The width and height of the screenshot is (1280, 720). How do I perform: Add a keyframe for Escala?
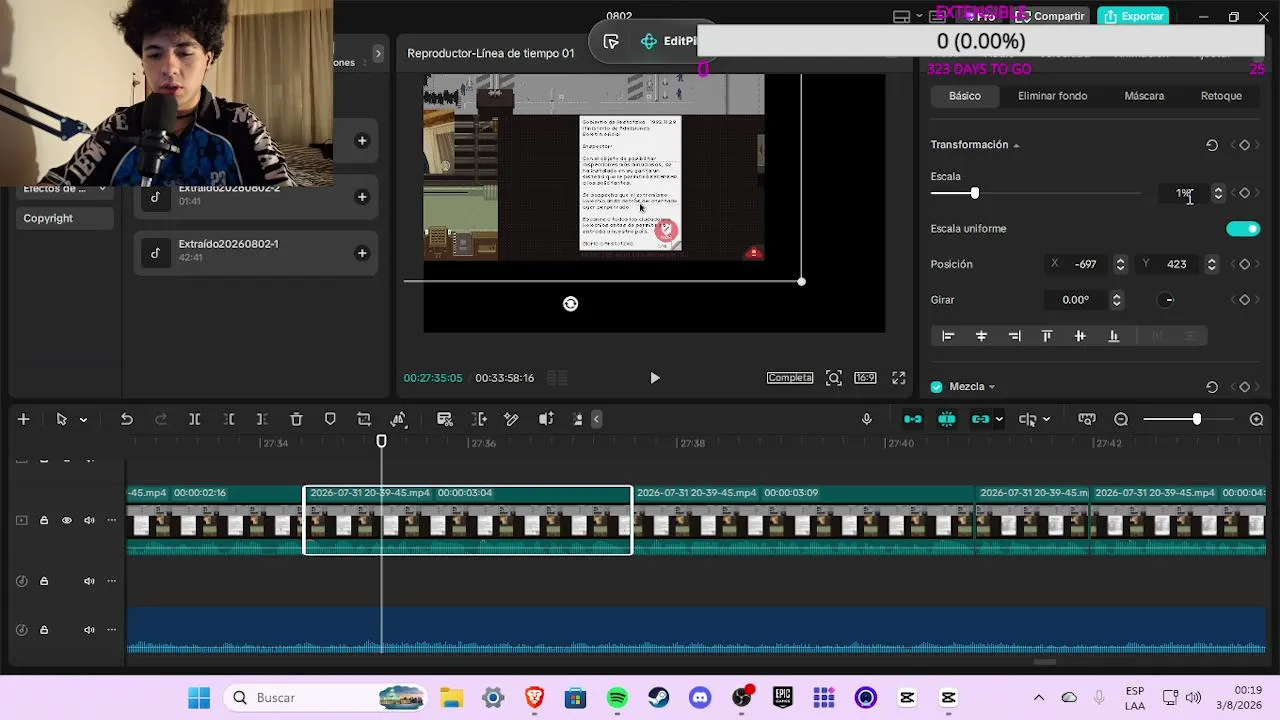(1245, 193)
